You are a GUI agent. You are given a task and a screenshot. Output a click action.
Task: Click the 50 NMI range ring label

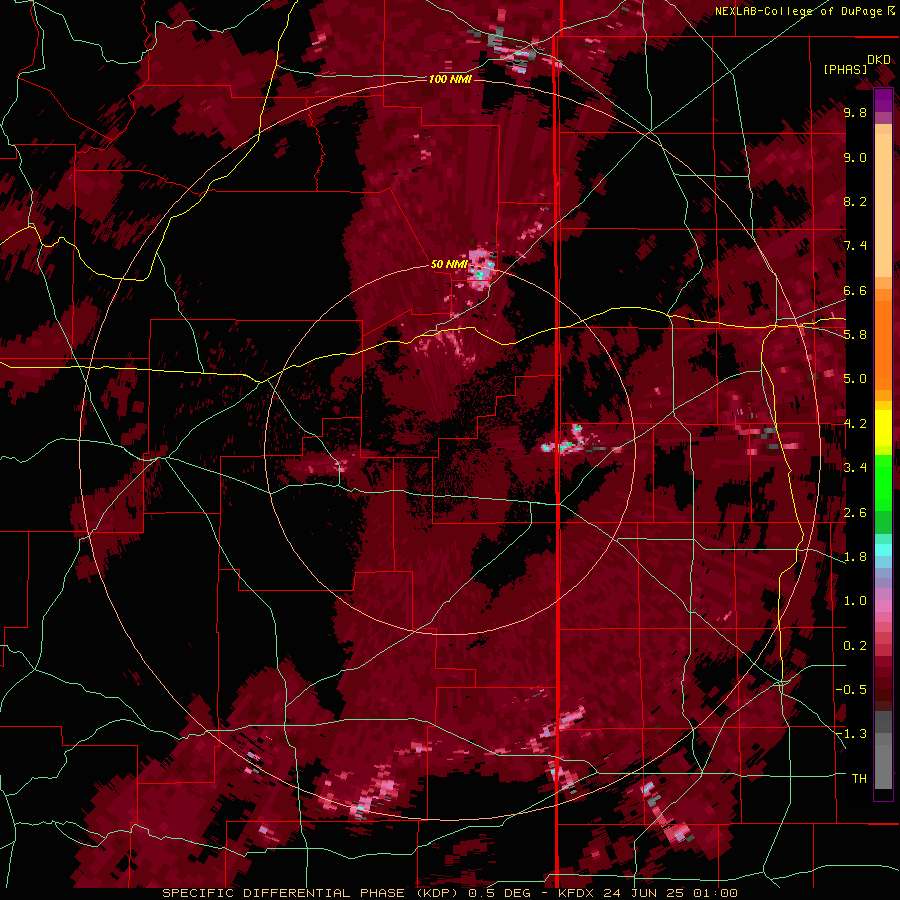click(449, 264)
